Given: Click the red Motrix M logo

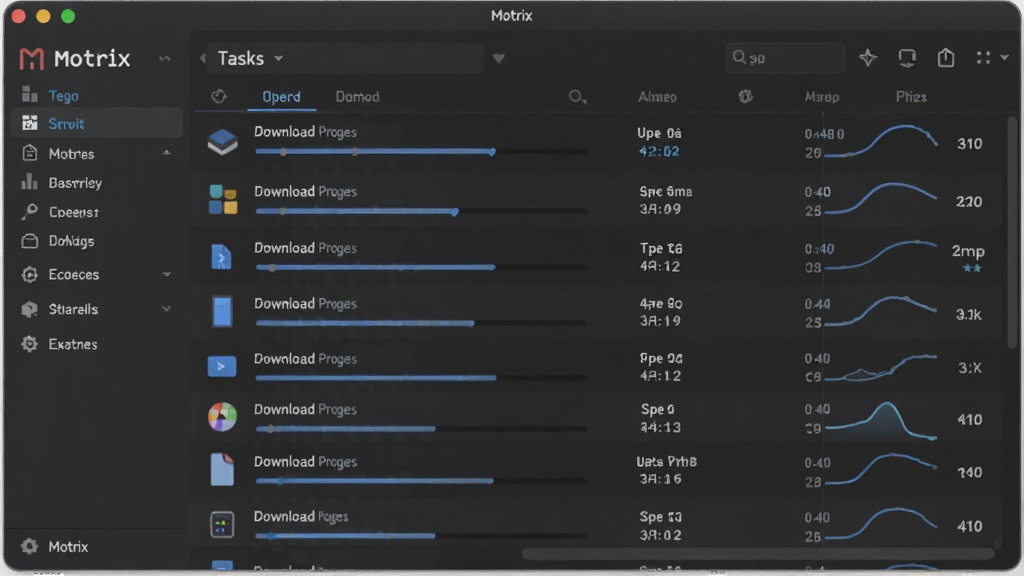Looking at the screenshot, I should point(31,59).
